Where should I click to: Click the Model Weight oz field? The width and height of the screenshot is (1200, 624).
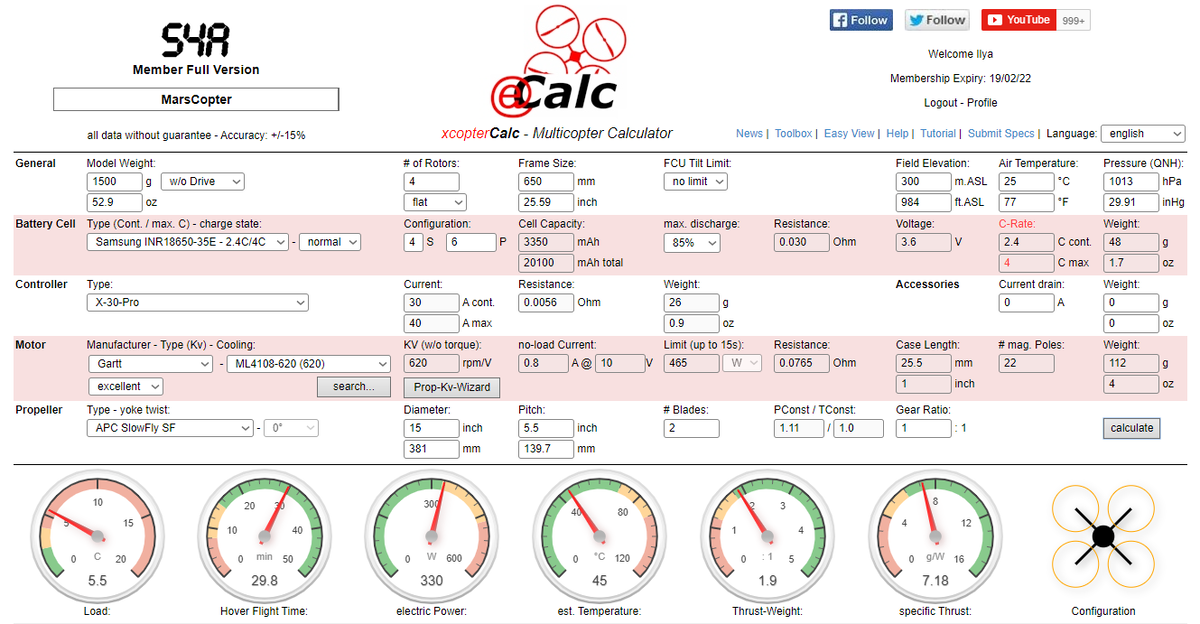pyautogui.click(x=114, y=202)
